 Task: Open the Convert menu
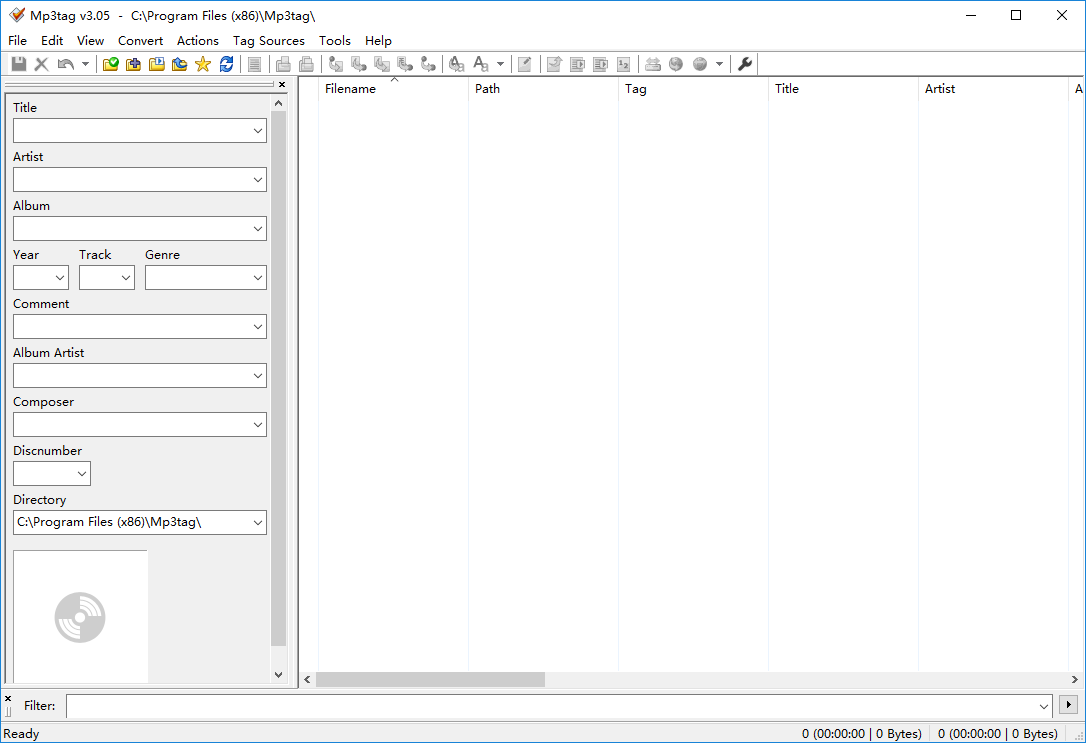(140, 41)
